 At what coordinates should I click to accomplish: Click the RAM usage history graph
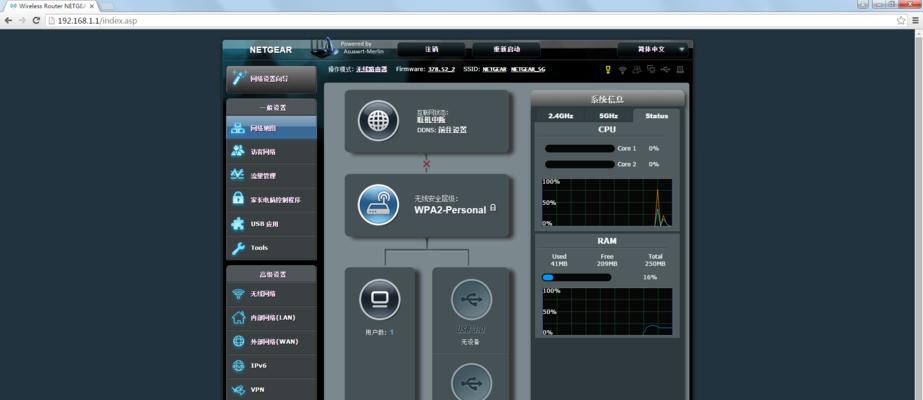[x=607, y=312]
